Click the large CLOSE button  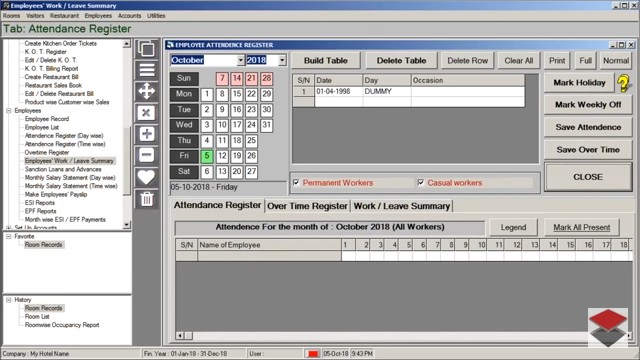pos(588,177)
